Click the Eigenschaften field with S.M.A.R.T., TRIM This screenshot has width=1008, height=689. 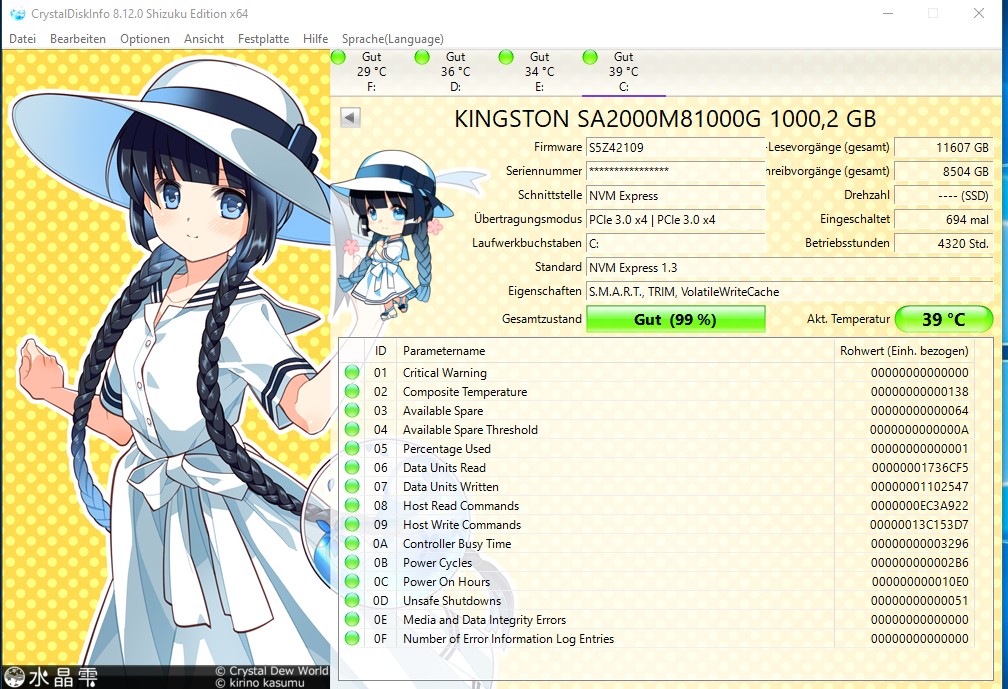tap(789, 291)
